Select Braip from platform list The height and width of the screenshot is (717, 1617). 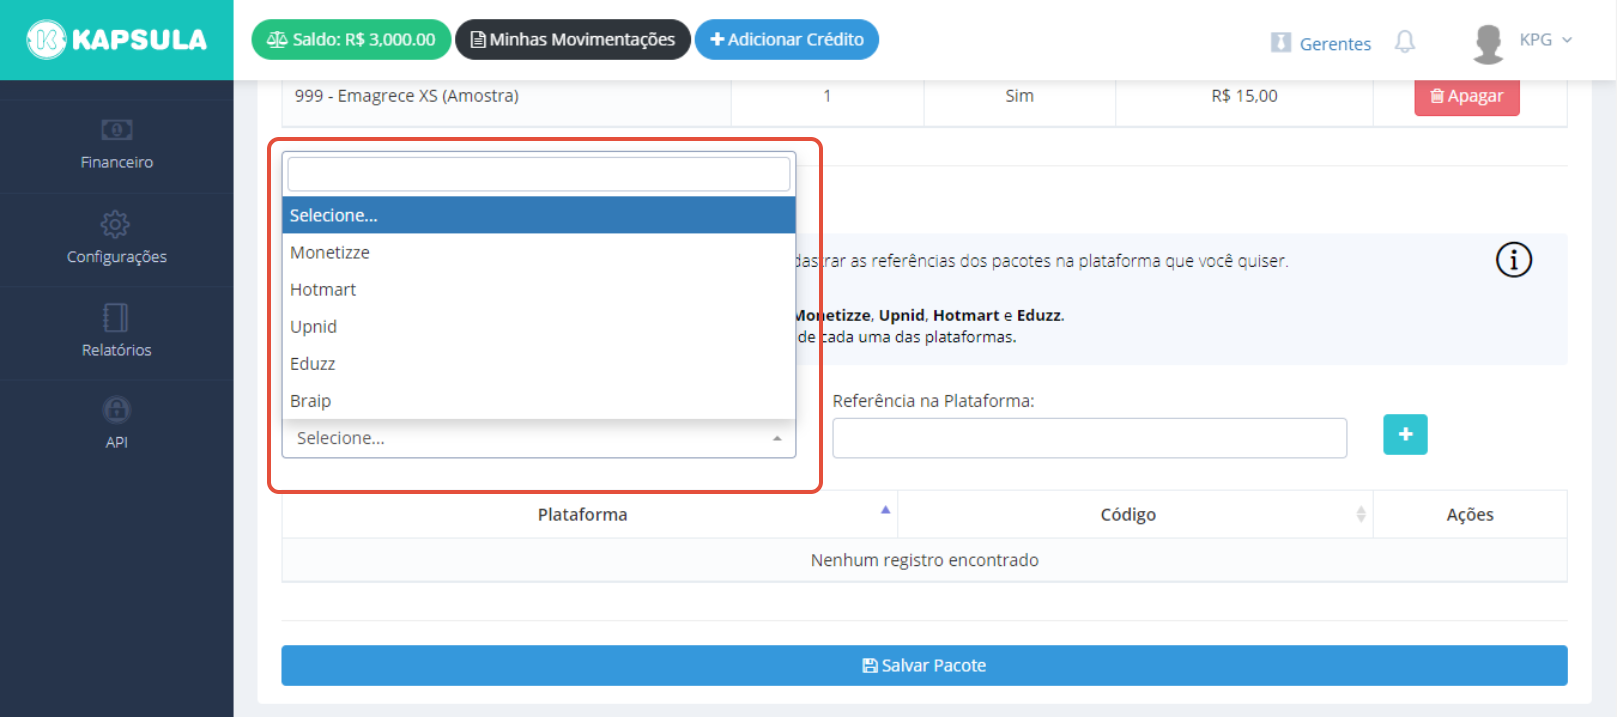539,400
